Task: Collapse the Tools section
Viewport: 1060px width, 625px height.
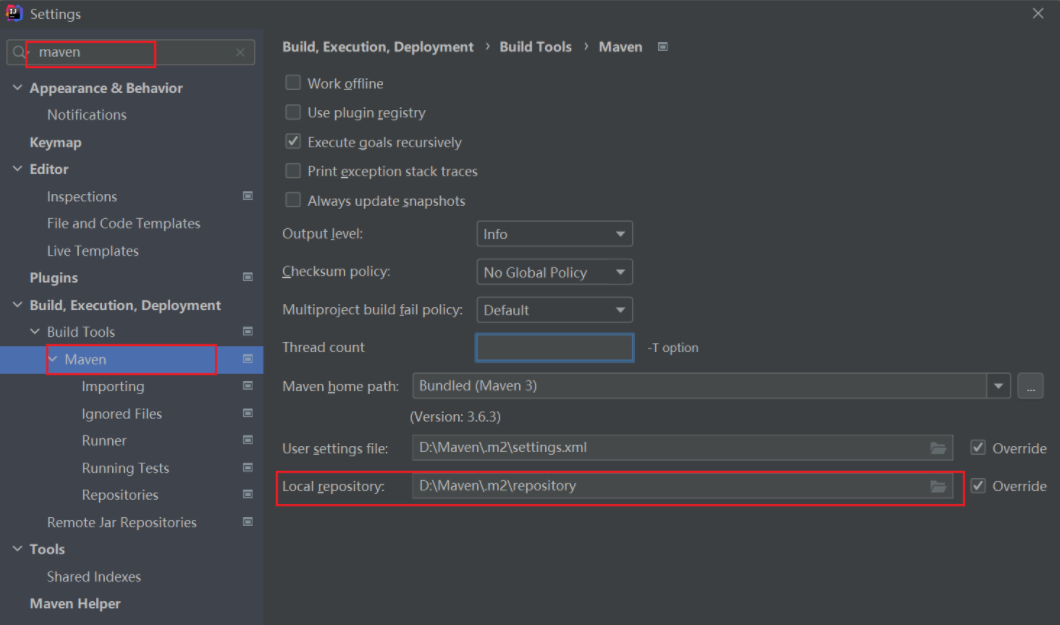Action: coord(18,549)
